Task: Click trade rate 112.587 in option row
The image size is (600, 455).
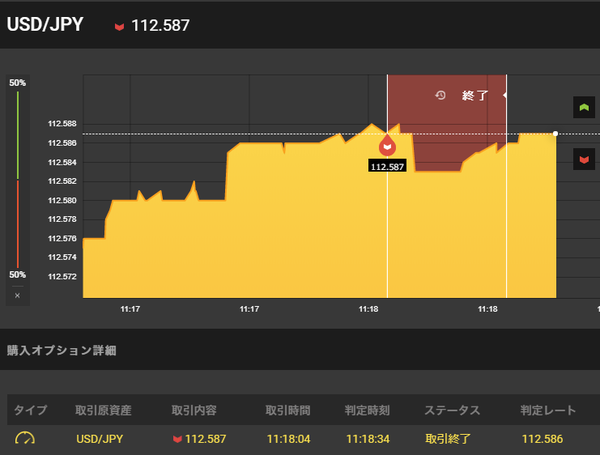Action: (205, 439)
